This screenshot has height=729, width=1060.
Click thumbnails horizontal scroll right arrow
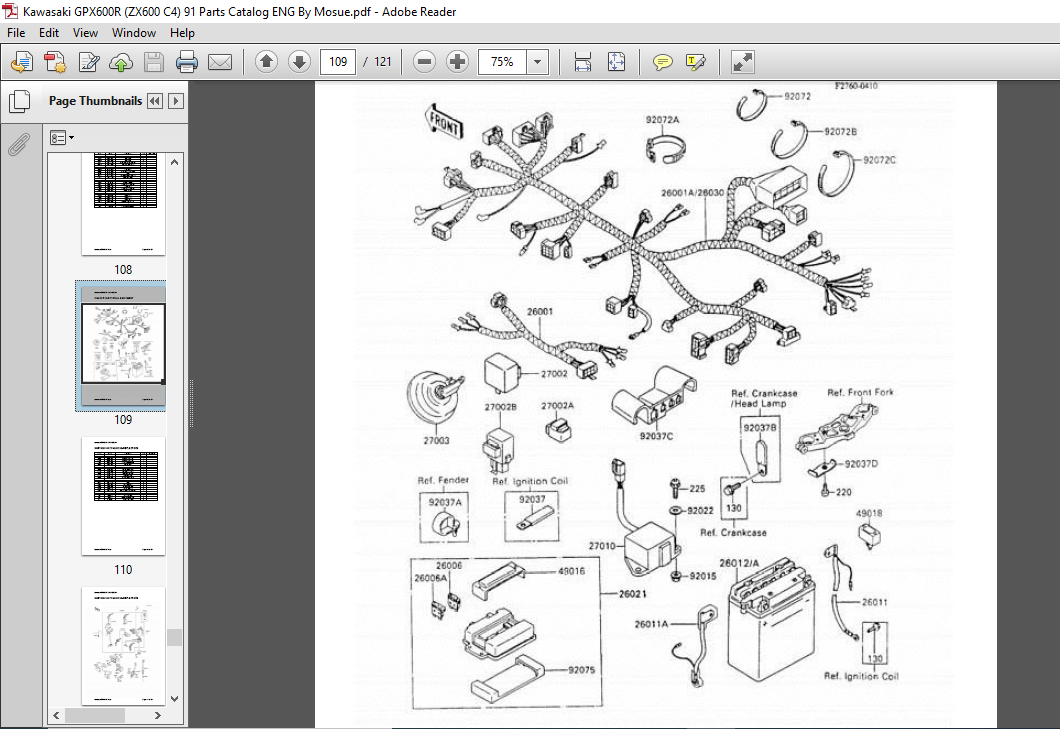[158, 715]
